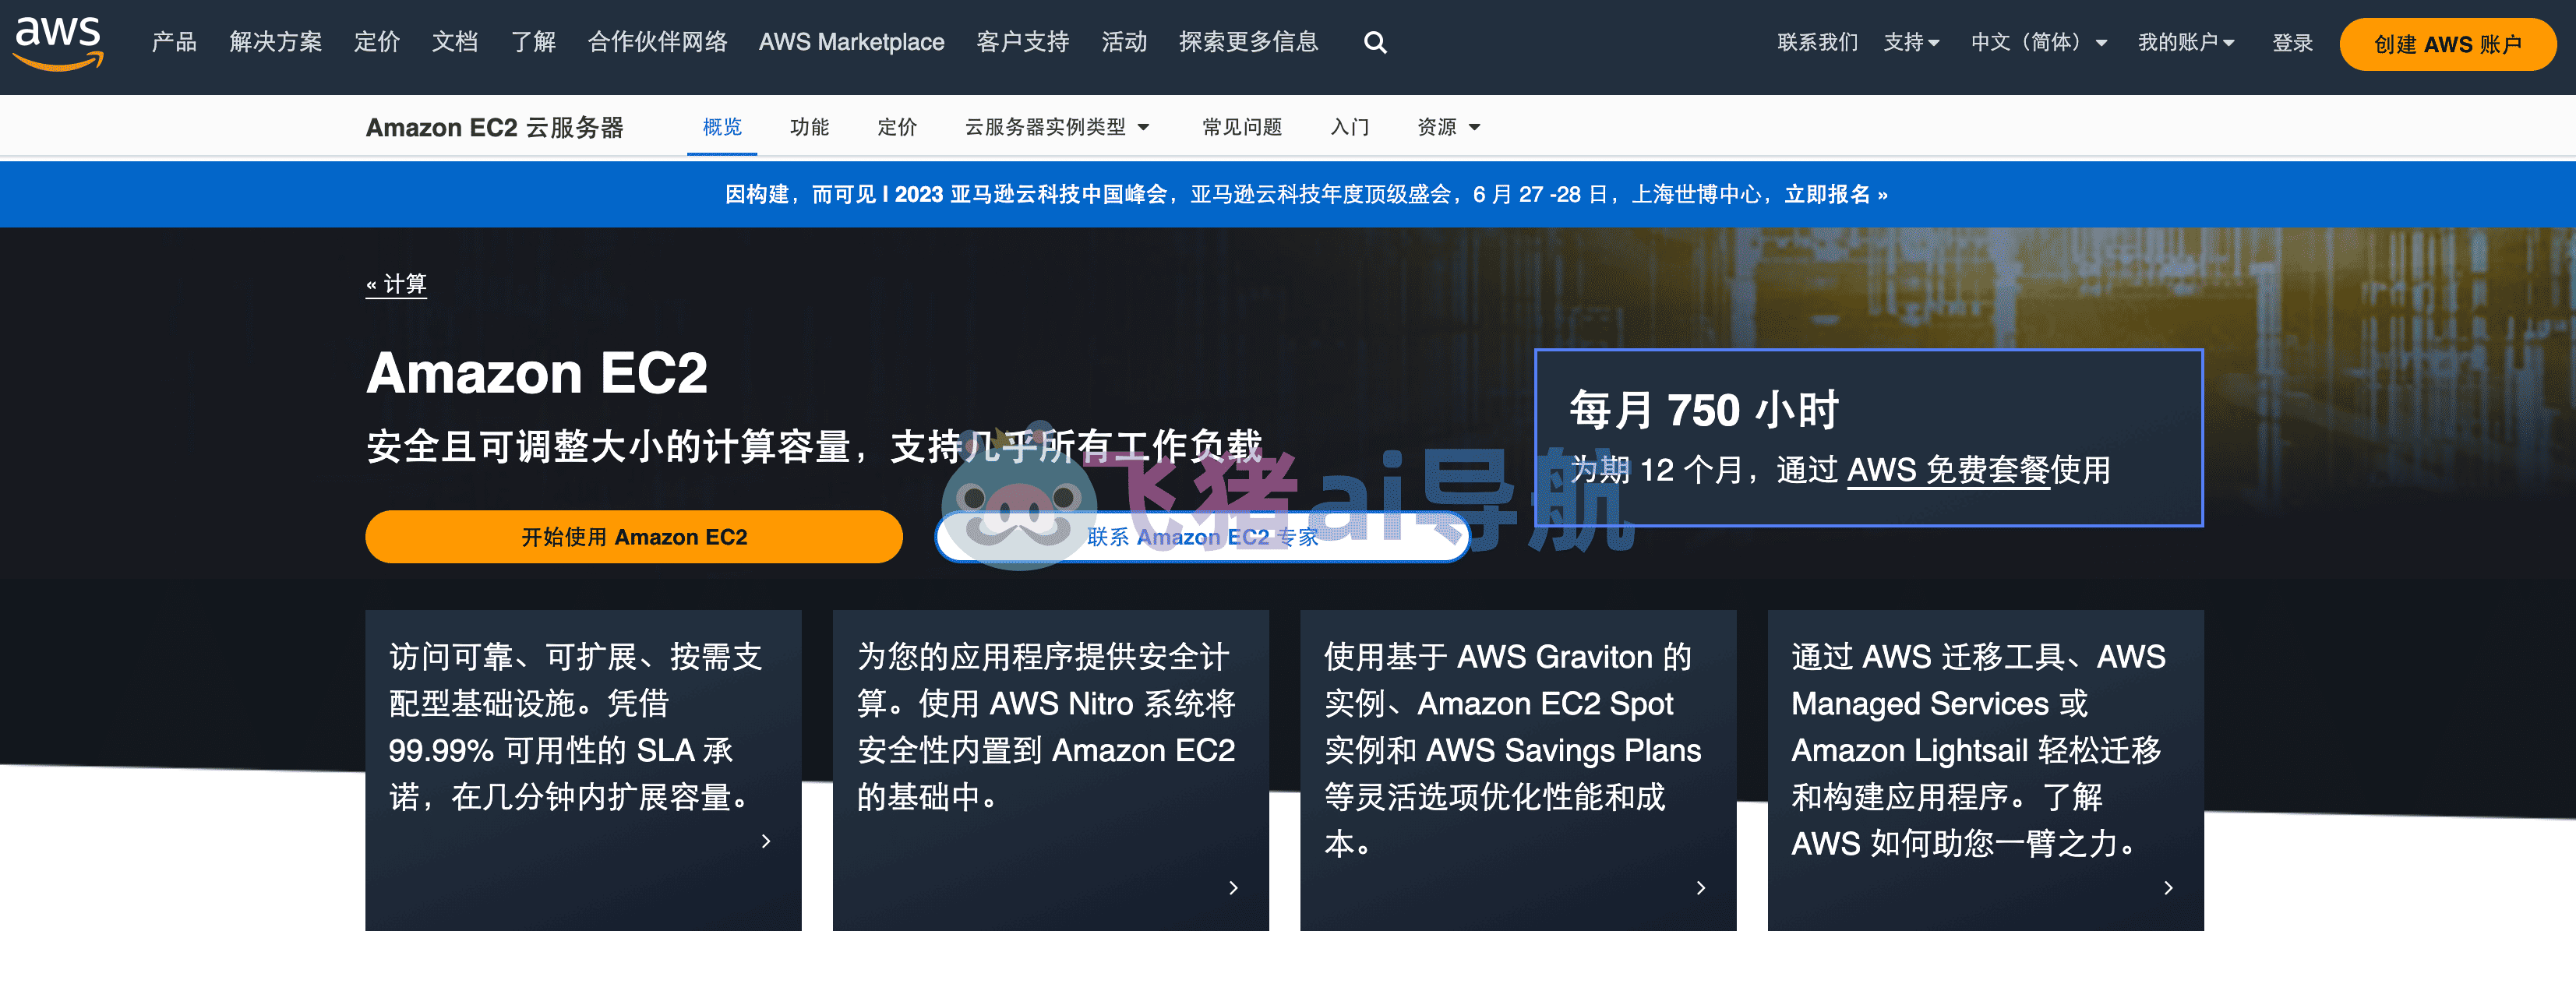The image size is (2576, 991).
Task: Open the 为您的应用程序提供安全计算 card text
Action: click(x=1046, y=727)
